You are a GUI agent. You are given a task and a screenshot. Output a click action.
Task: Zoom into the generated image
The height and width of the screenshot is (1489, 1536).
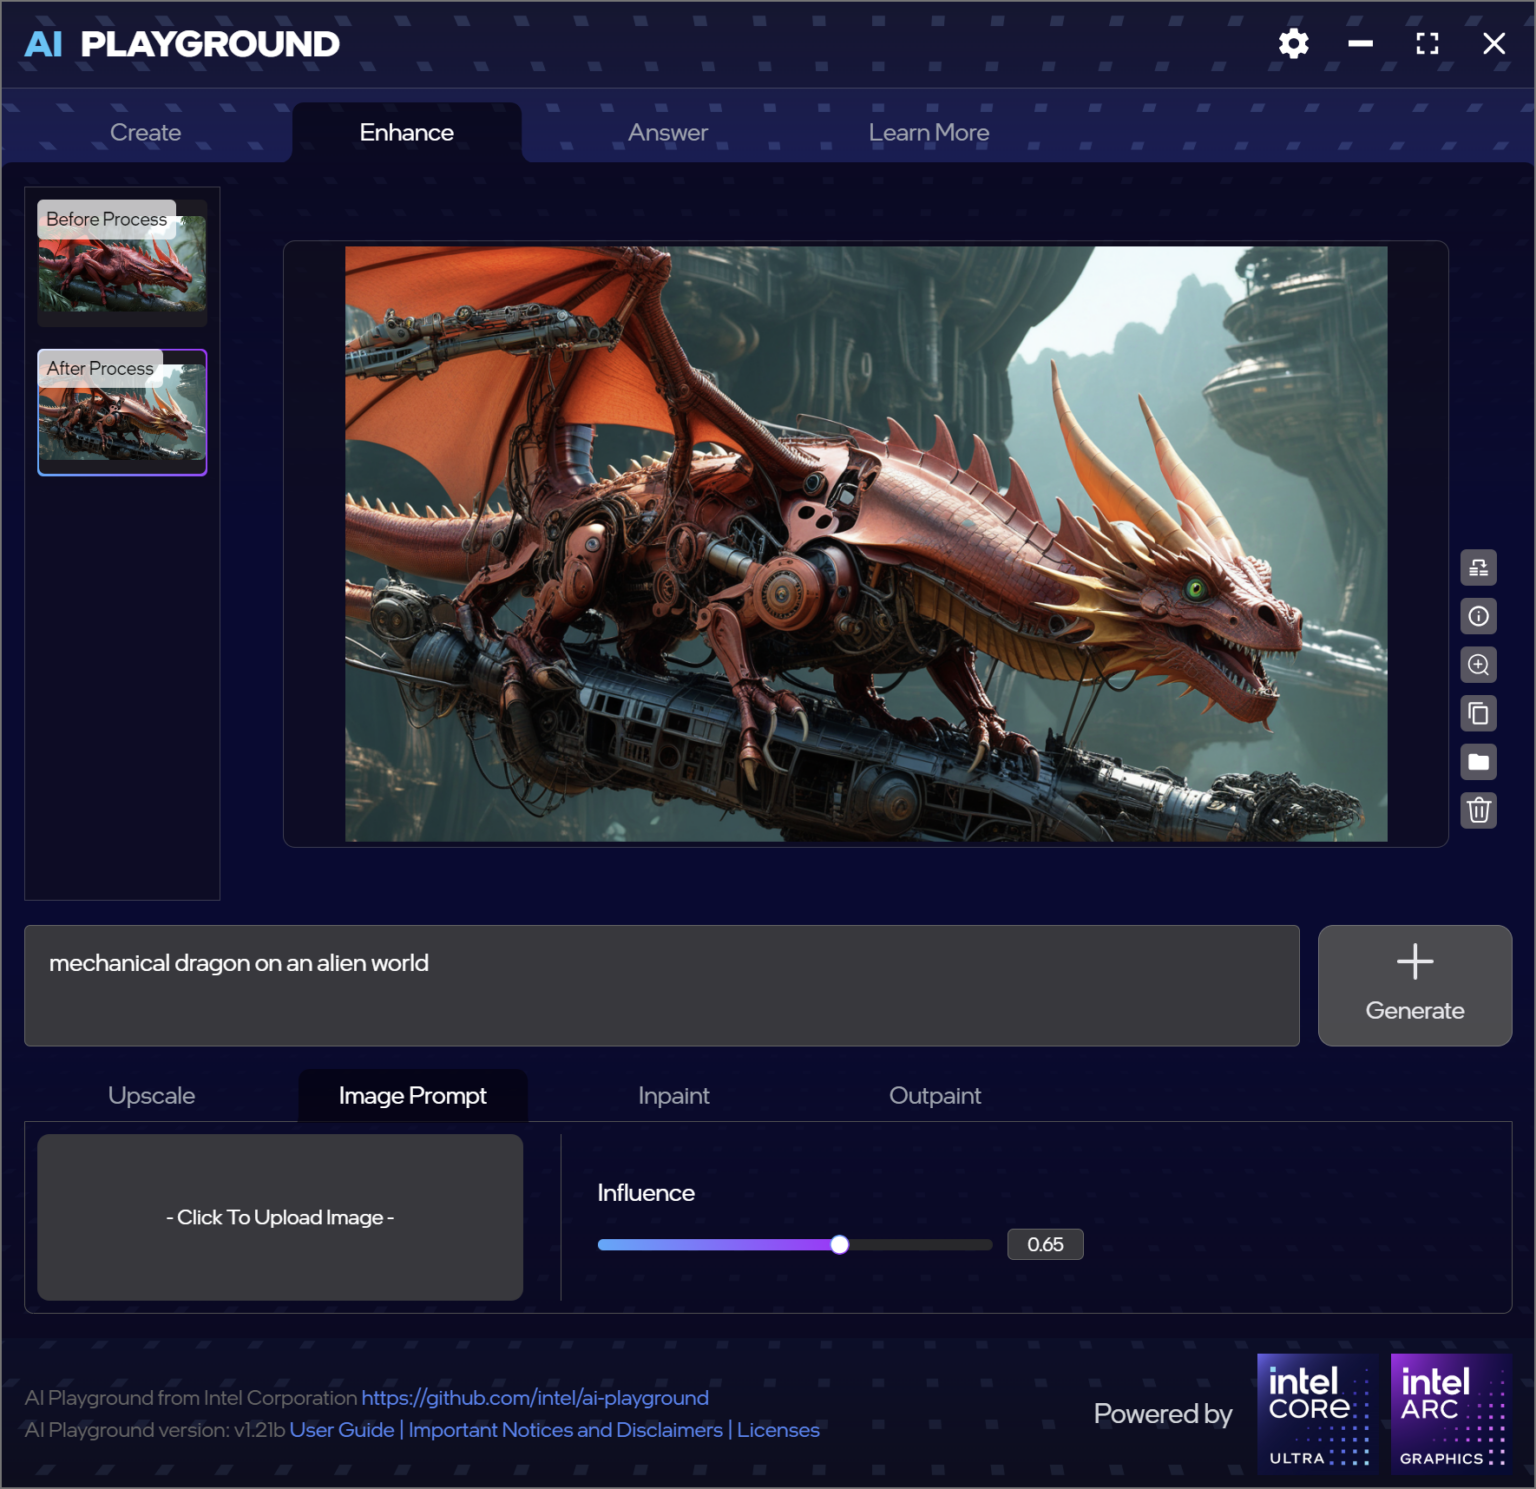(x=1479, y=664)
